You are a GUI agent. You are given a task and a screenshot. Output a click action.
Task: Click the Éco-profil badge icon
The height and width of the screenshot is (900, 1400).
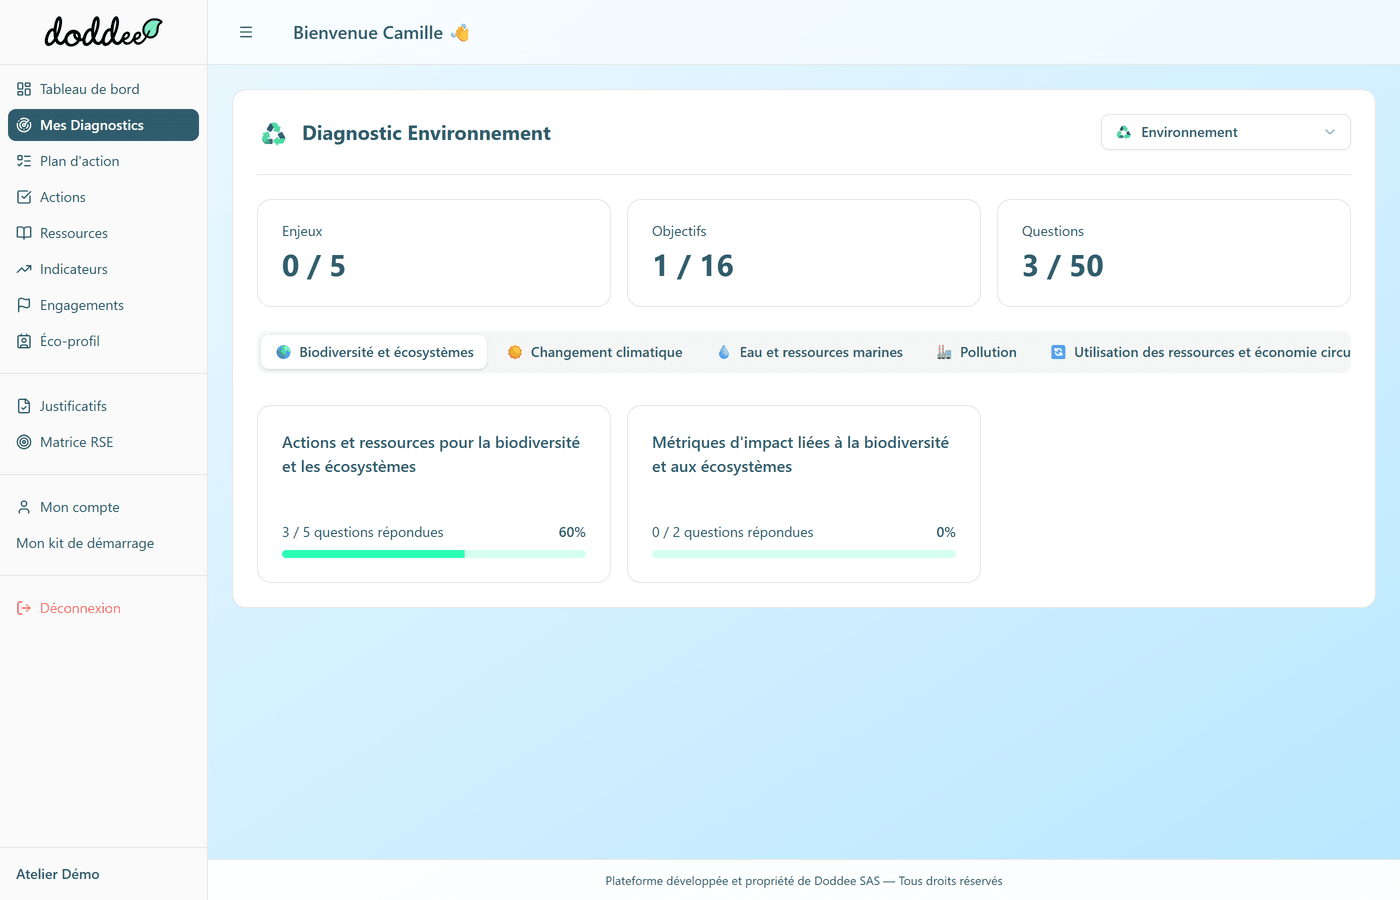click(24, 341)
